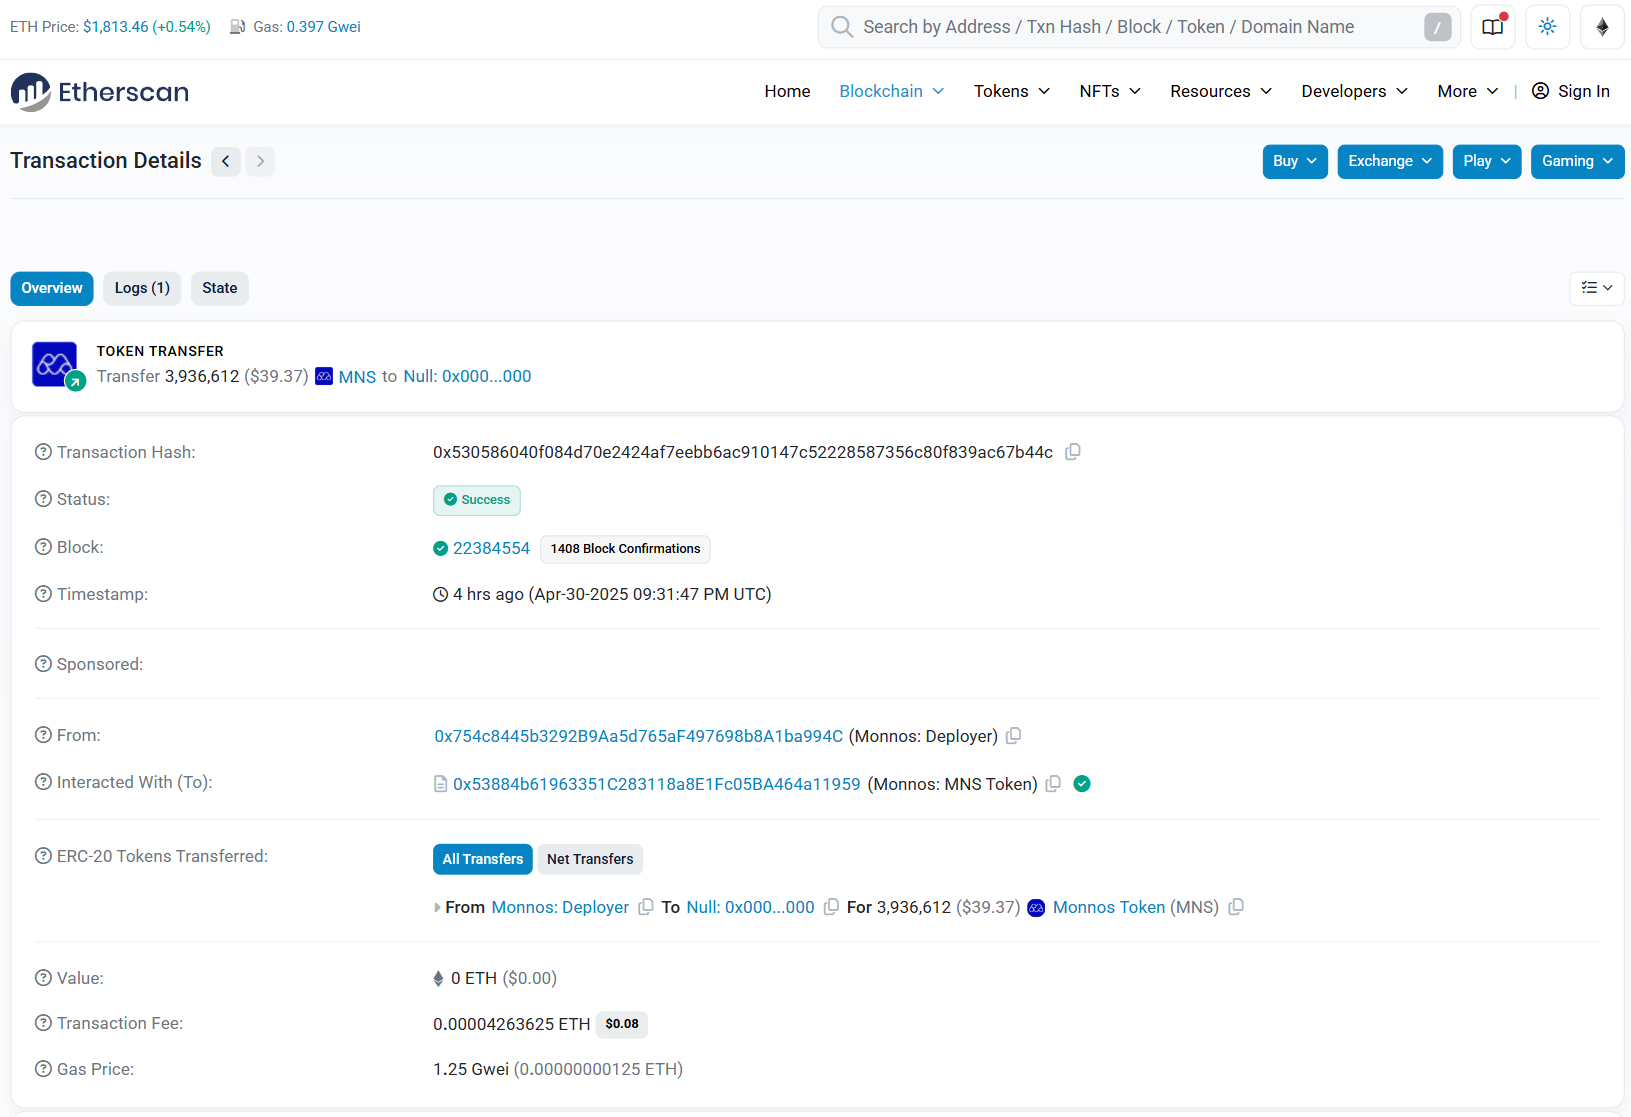Screen dimensions: 1631x1117
Task: Open the Resources dropdown menu
Action: [x=1221, y=91]
